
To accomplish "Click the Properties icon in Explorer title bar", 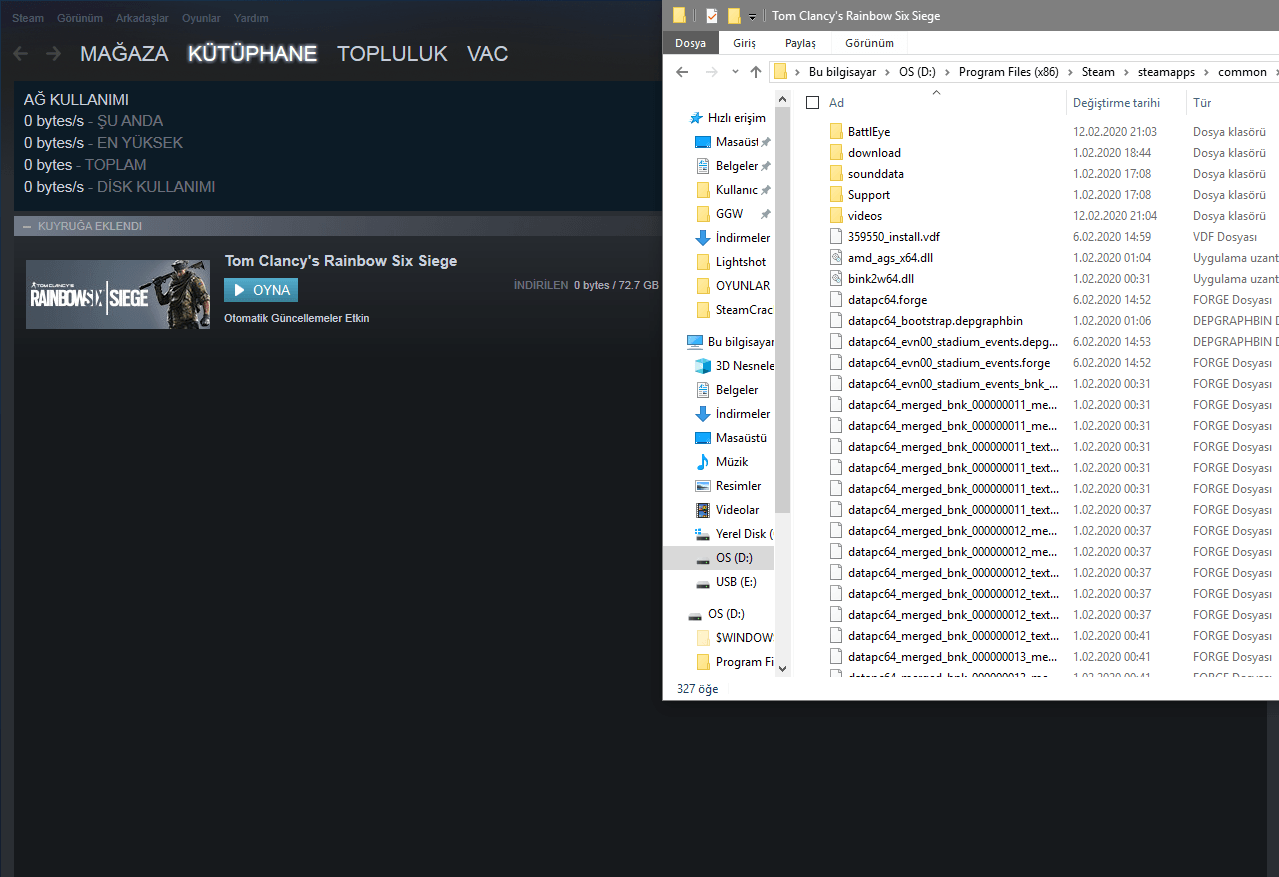I will 711,15.
